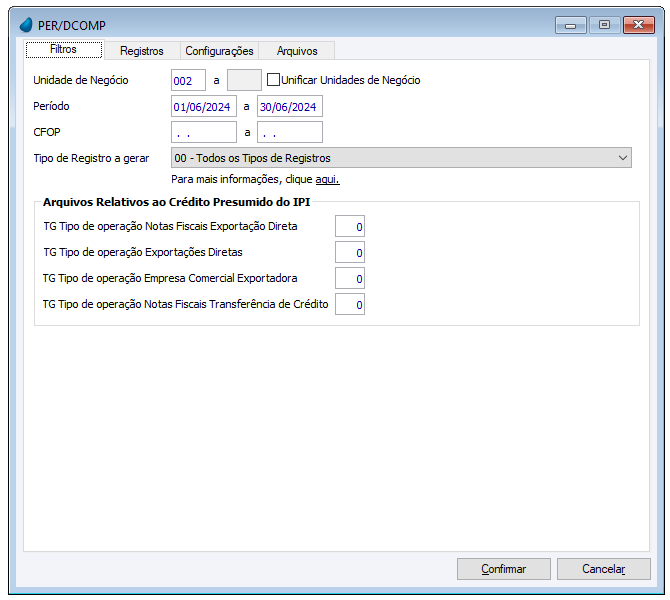Select the Período end date 30/06/2024
Screen dimensions: 670x600
(x=290, y=106)
